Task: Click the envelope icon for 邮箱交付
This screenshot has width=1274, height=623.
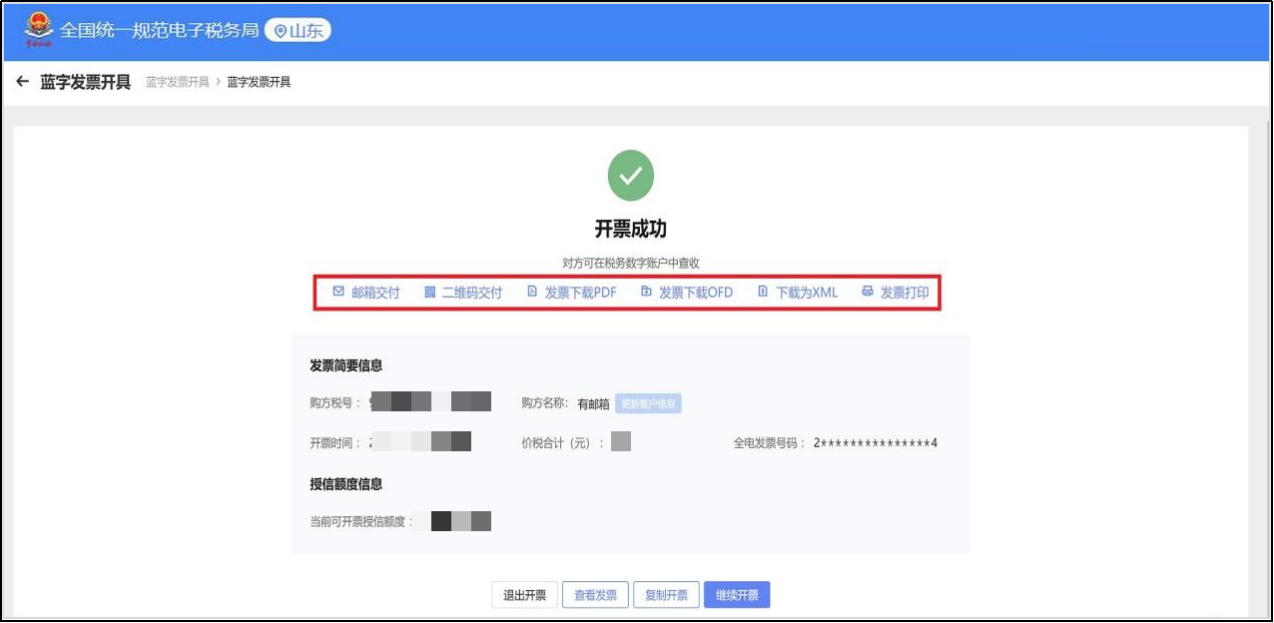Action: [338, 292]
